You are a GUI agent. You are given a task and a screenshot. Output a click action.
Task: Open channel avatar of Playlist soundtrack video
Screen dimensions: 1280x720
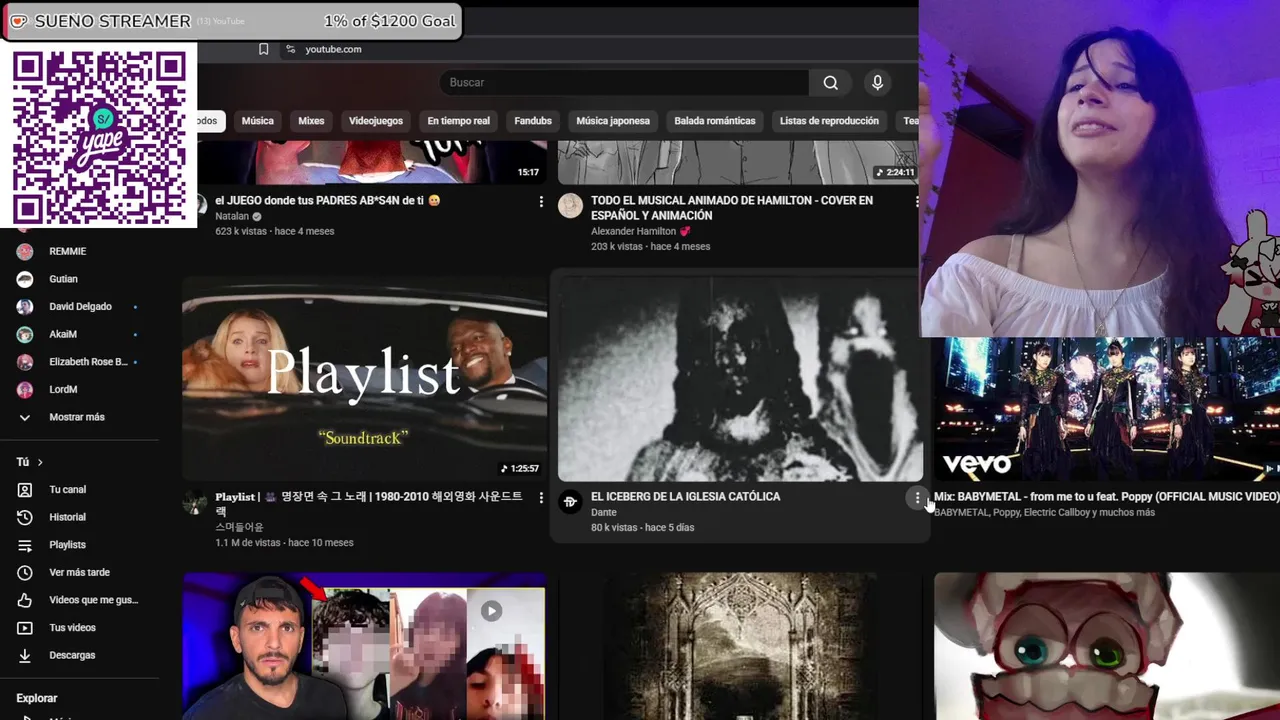pyautogui.click(x=195, y=502)
